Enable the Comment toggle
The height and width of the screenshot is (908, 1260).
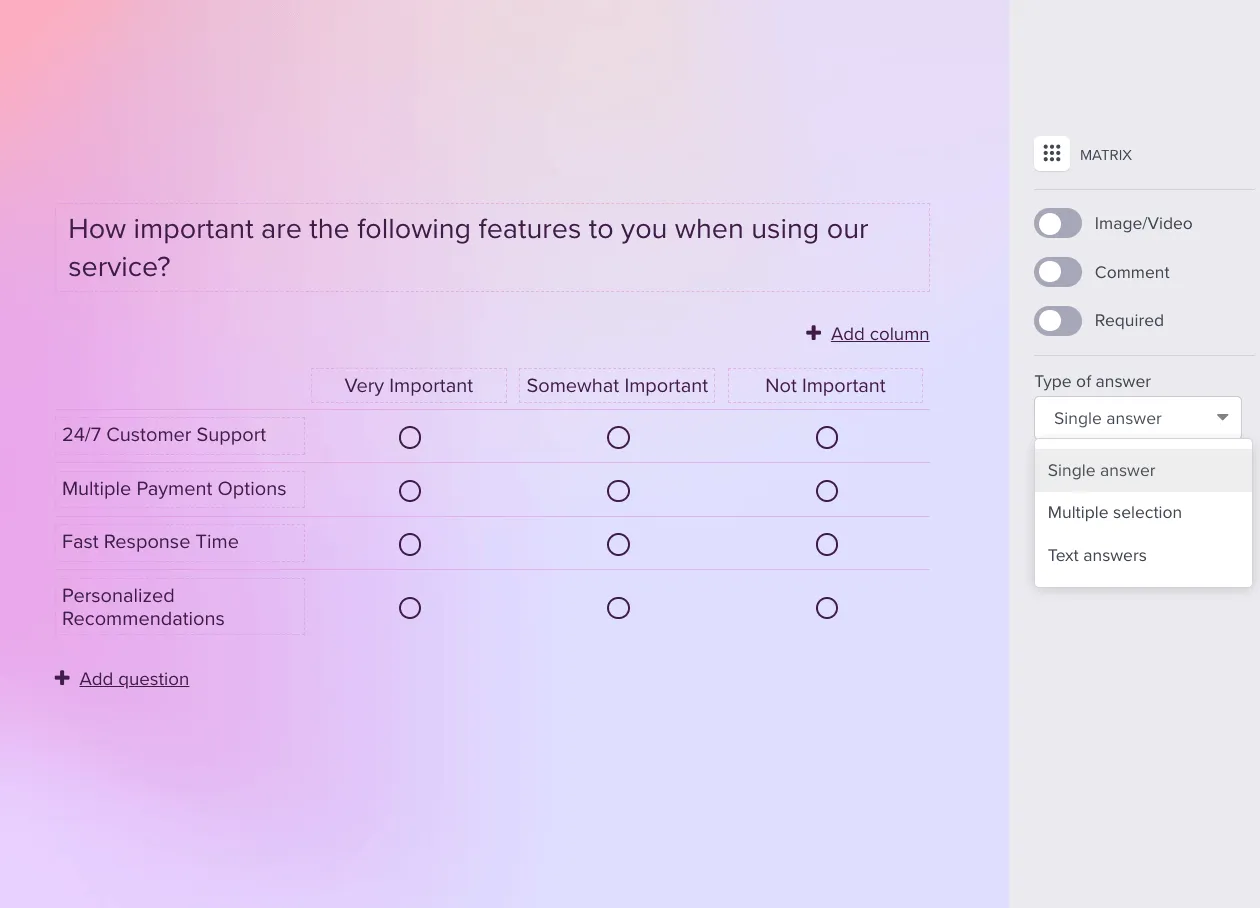point(1057,272)
